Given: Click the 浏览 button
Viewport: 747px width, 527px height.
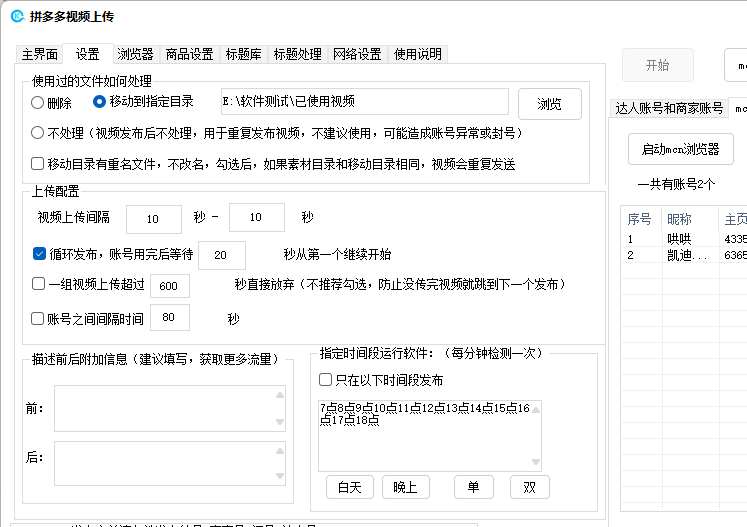Looking at the screenshot, I should [550, 104].
